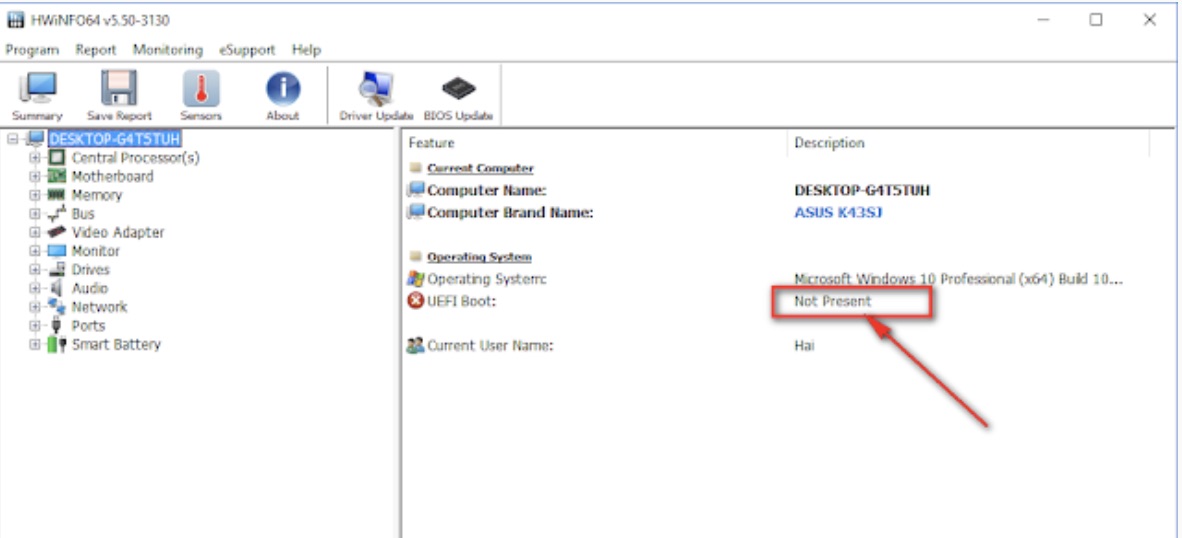Viewport: 1182px width, 538px height.
Task: Click the Windows flag icon beside Operating System
Action: pos(415,279)
